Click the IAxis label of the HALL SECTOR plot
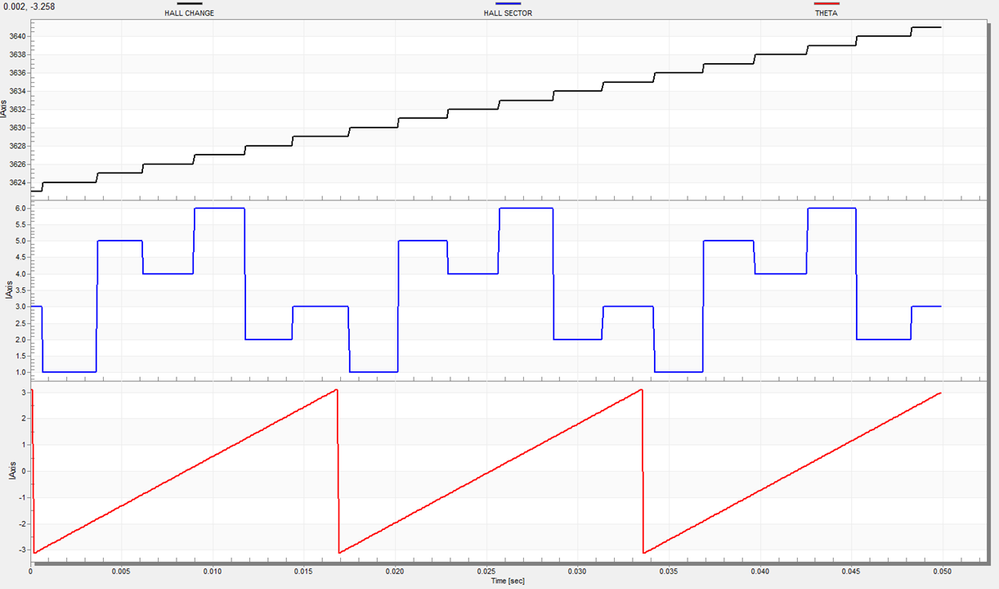 coord(9,289)
